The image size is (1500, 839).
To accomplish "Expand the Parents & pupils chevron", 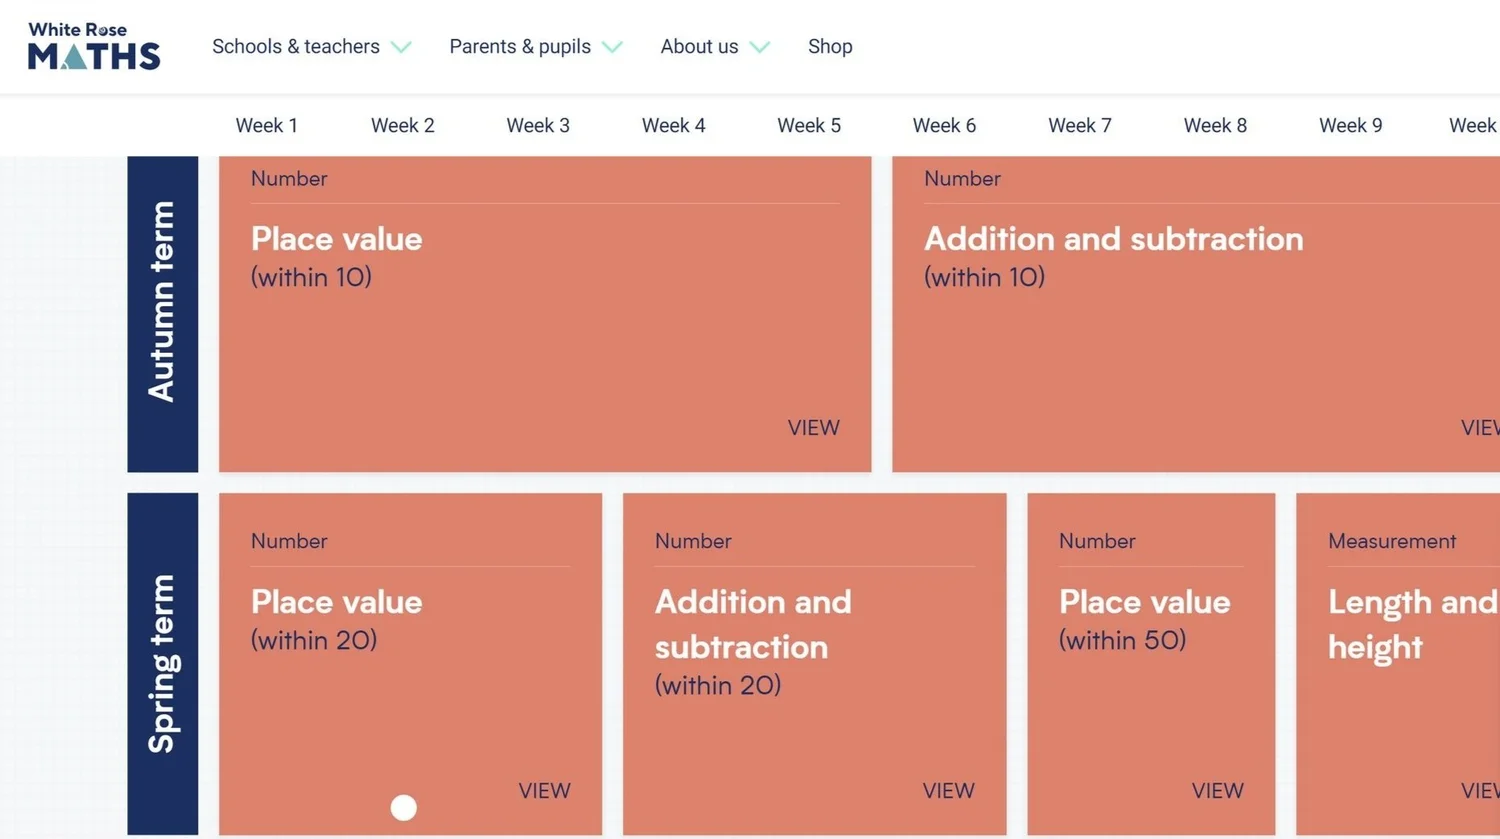I will 612,47.
